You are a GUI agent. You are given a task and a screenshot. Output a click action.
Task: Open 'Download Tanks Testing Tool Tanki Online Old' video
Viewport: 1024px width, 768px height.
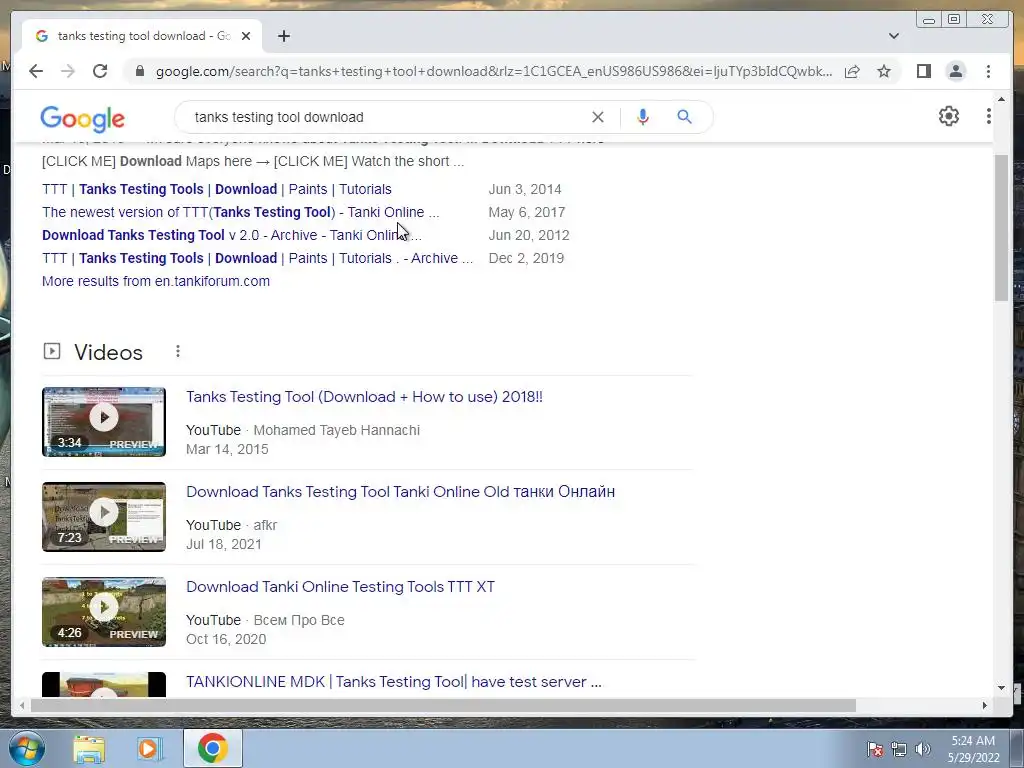tap(400, 492)
